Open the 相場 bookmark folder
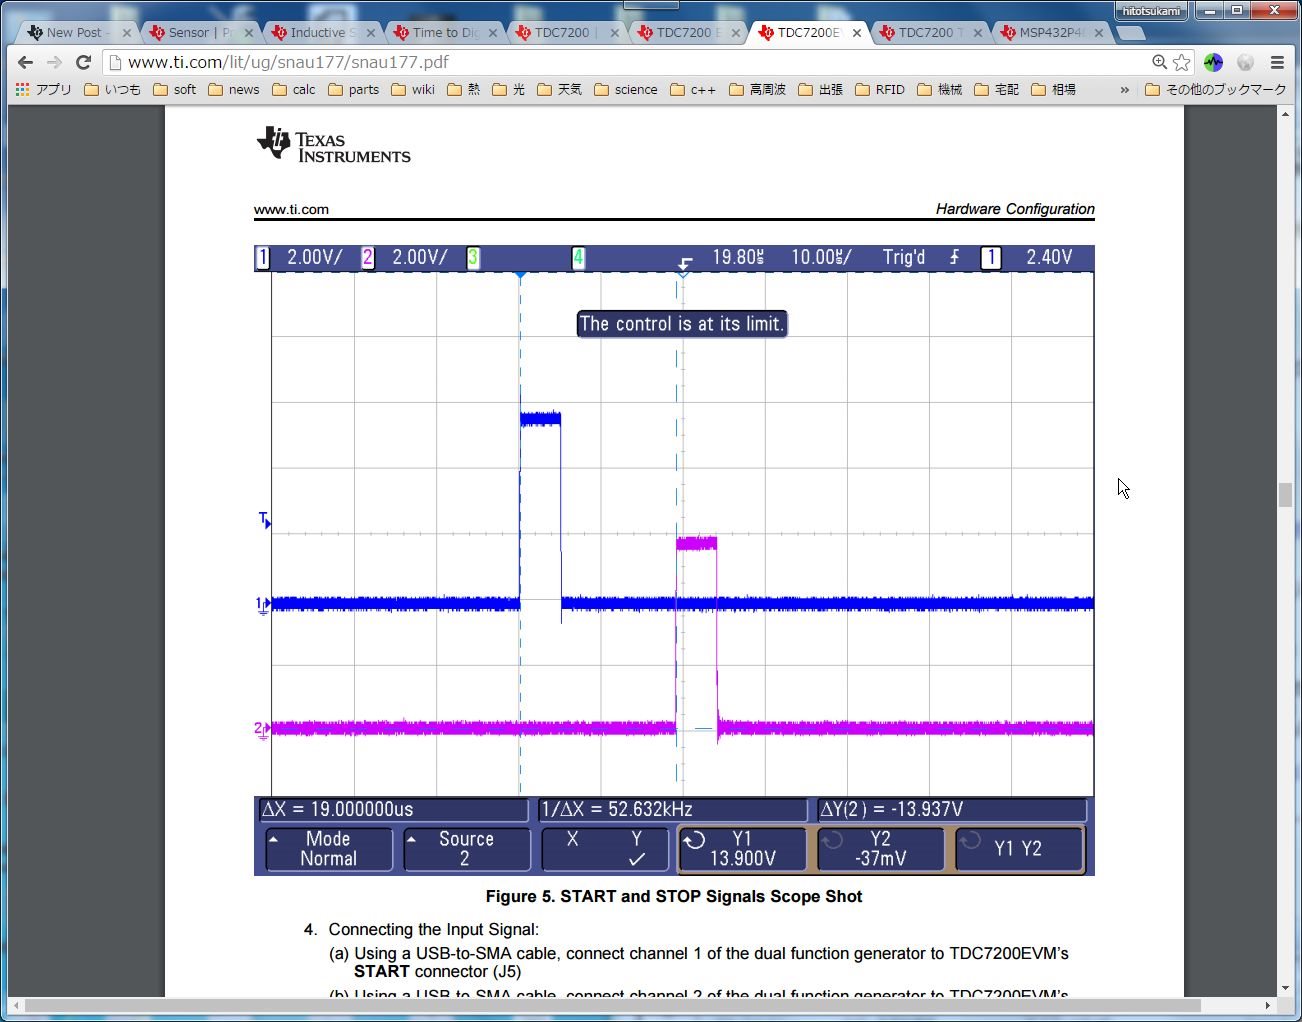This screenshot has width=1302, height=1022. (x=1054, y=89)
